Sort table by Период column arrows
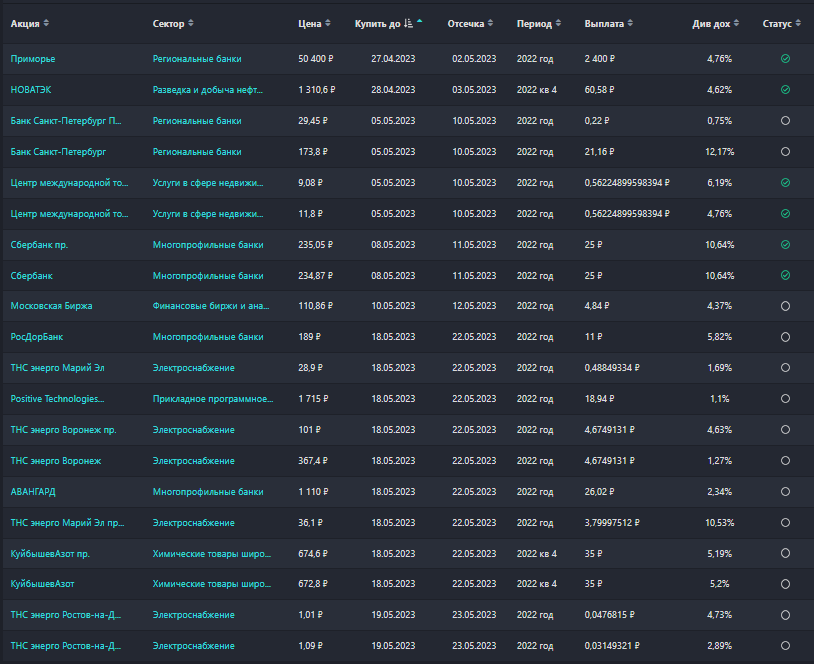The image size is (814, 664). coord(558,23)
